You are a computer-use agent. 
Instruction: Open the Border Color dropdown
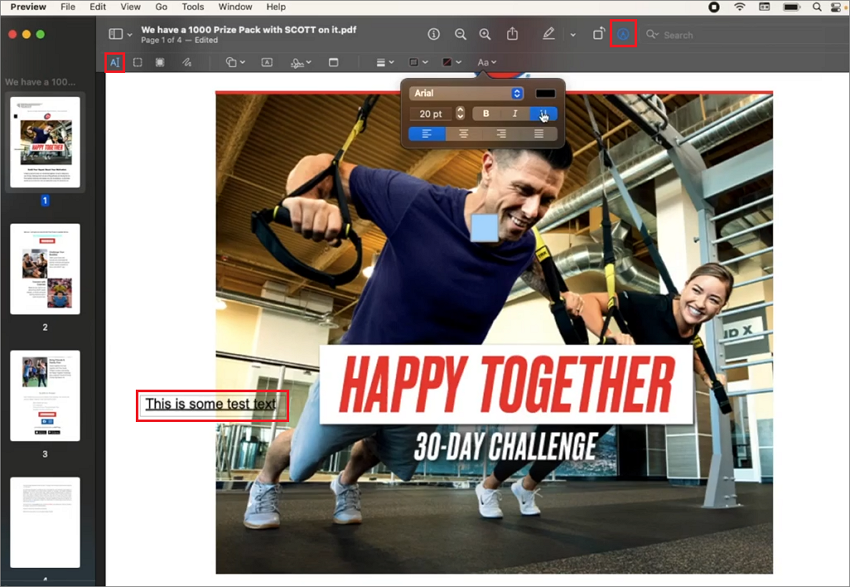click(418, 62)
